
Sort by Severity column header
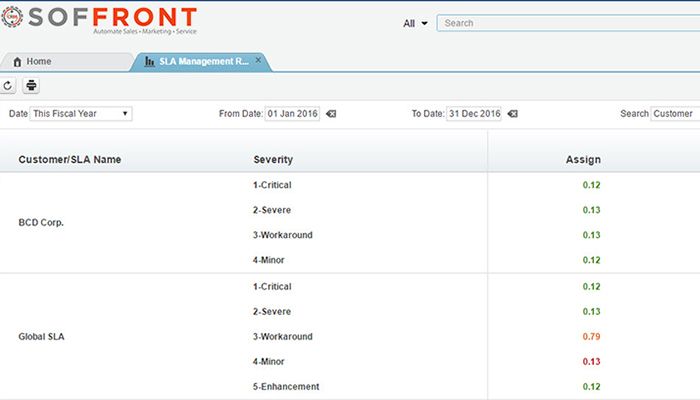coord(273,159)
